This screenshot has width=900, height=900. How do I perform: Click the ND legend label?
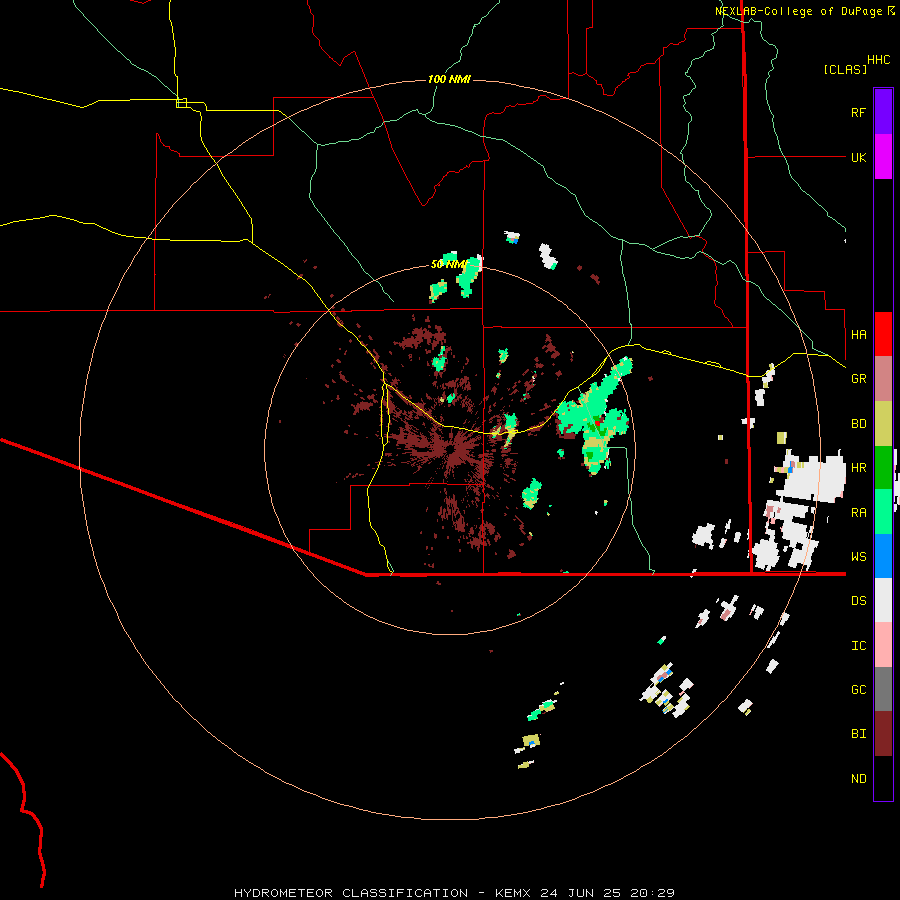[858, 778]
